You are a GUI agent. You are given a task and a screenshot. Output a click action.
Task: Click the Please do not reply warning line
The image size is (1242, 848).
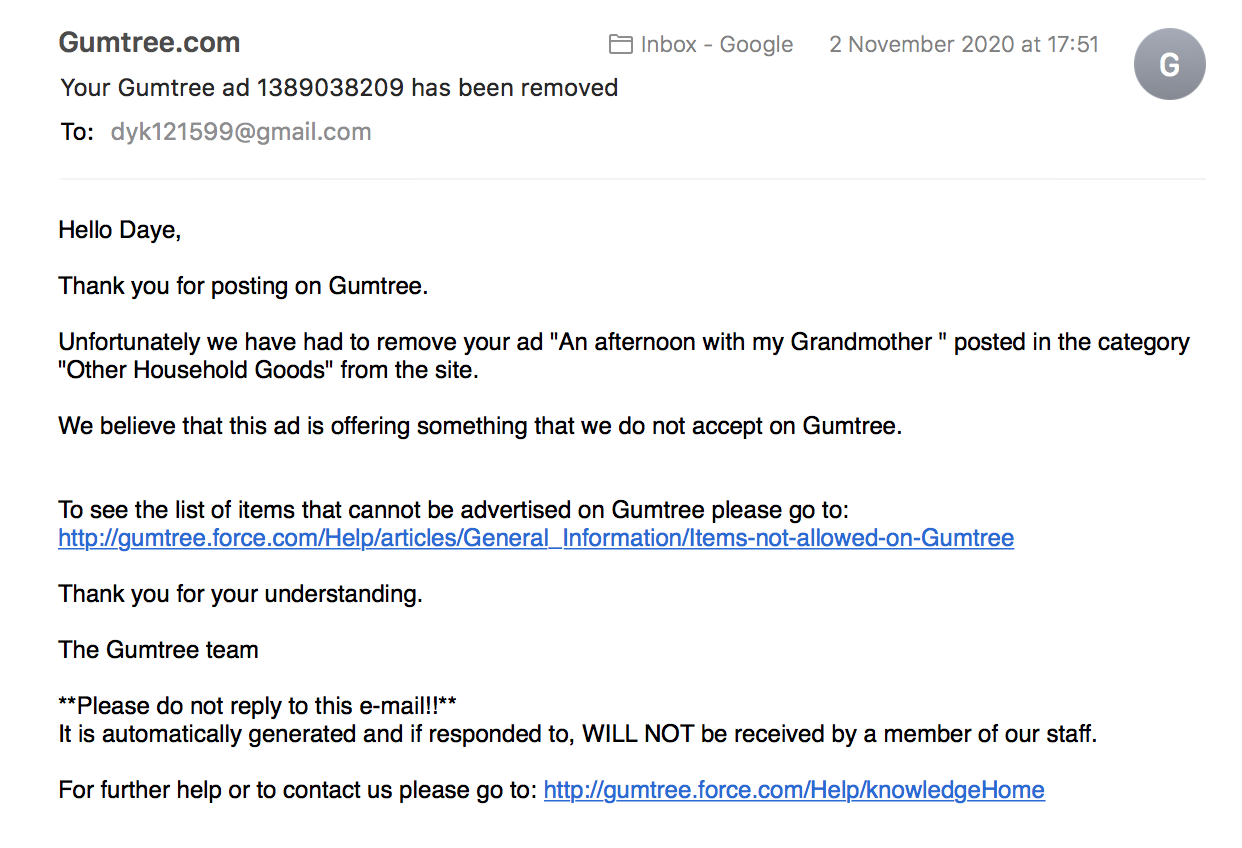[258, 706]
